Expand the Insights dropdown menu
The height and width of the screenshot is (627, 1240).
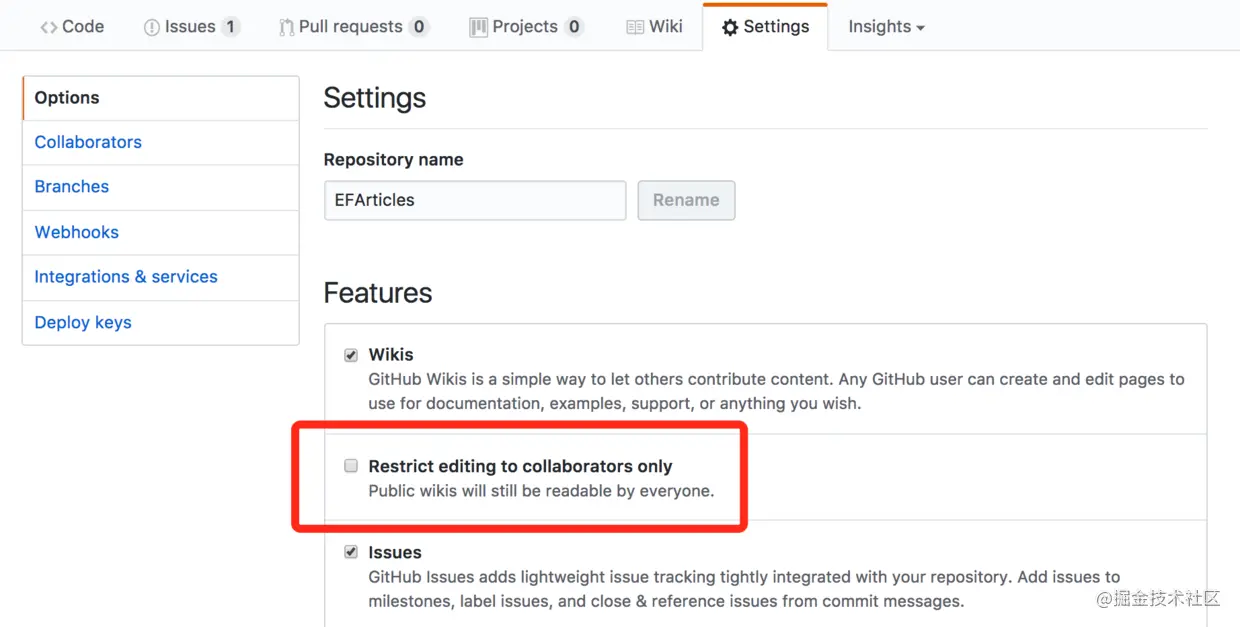(x=886, y=27)
